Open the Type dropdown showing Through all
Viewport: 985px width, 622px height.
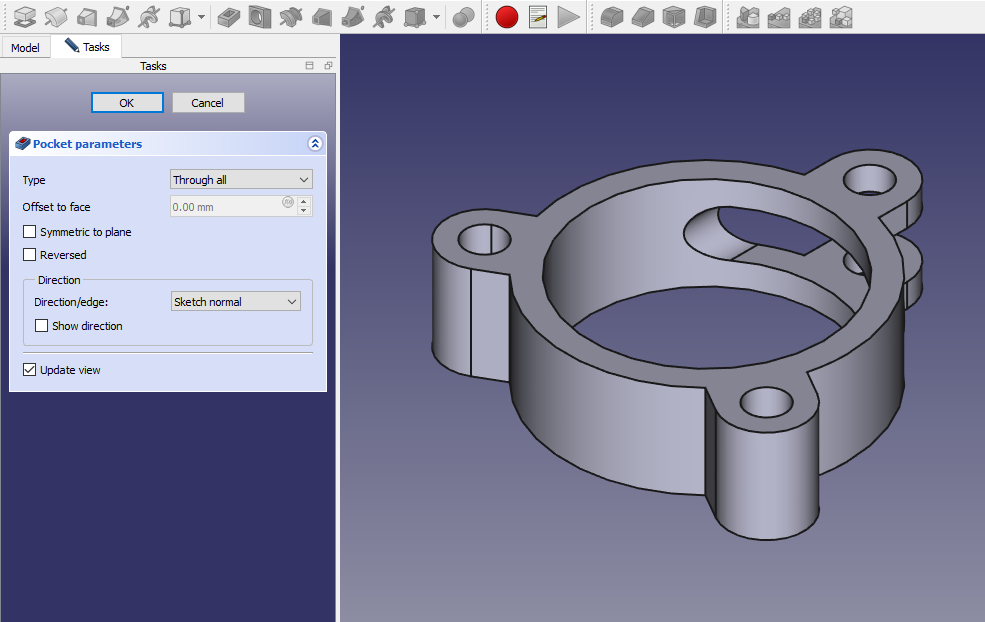[x=241, y=180]
